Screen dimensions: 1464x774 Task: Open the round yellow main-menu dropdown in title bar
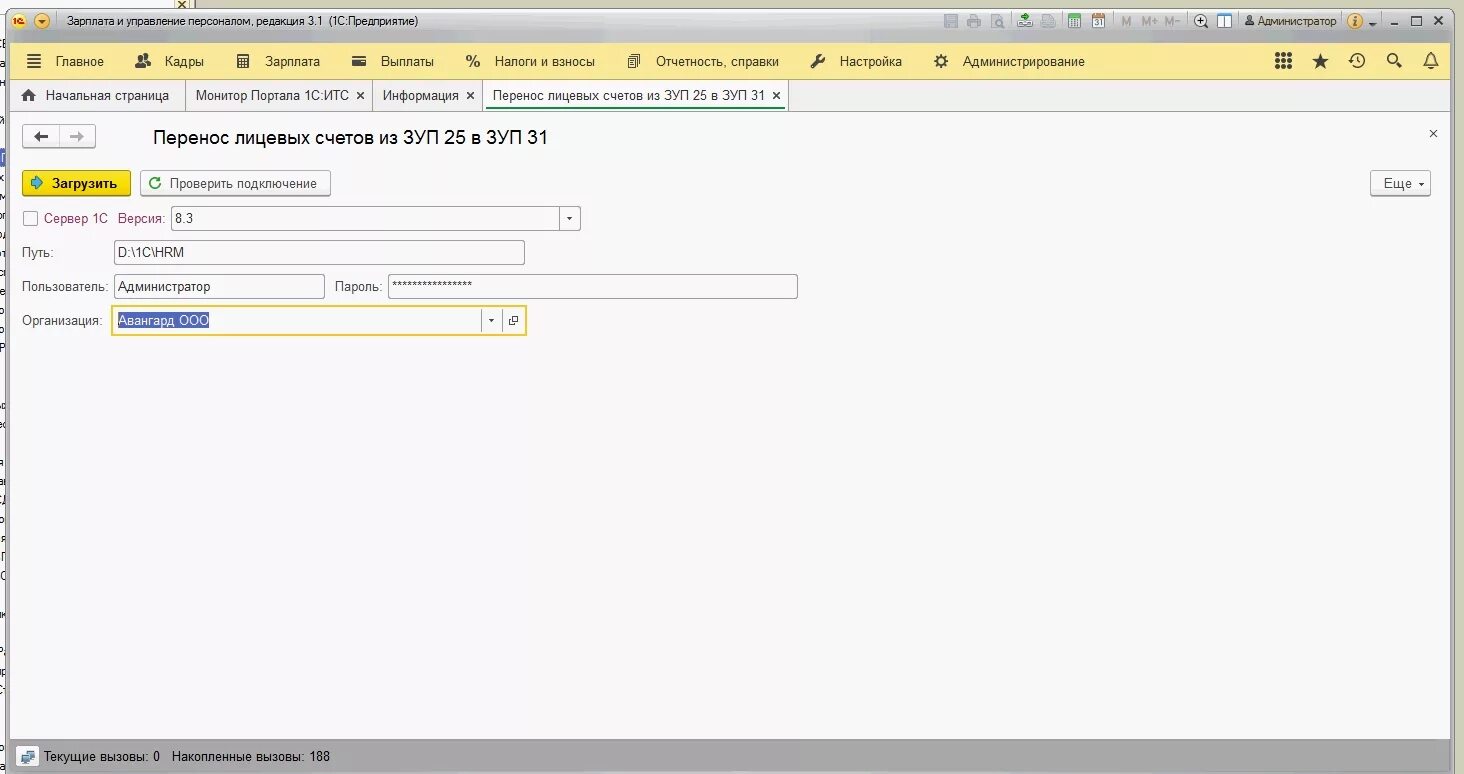point(42,21)
